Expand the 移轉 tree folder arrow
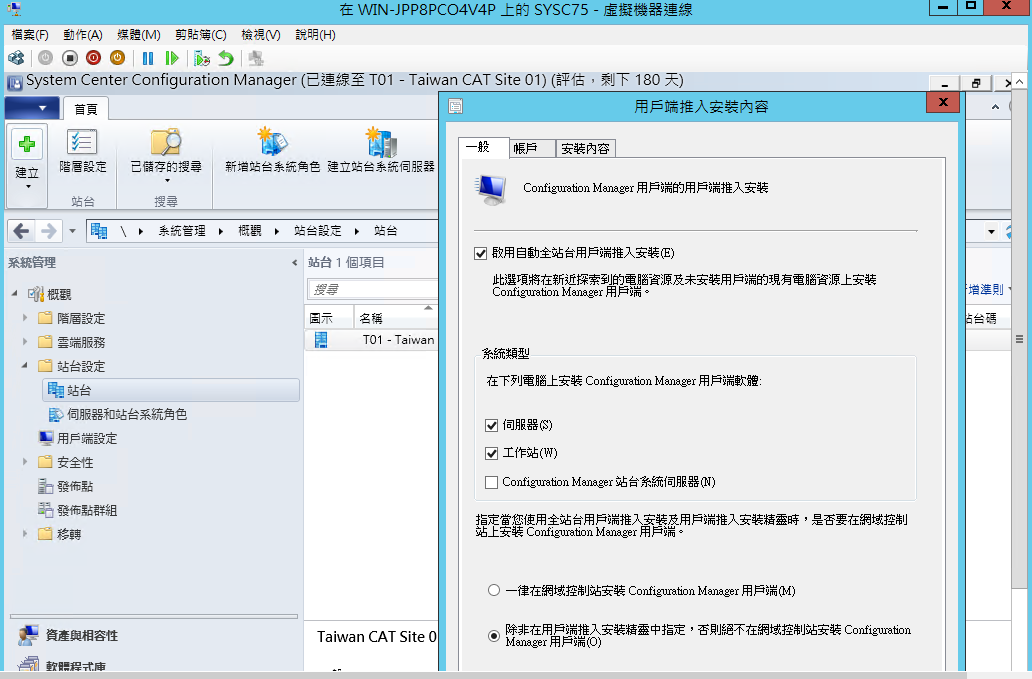The height and width of the screenshot is (679, 1032). point(25,534)
